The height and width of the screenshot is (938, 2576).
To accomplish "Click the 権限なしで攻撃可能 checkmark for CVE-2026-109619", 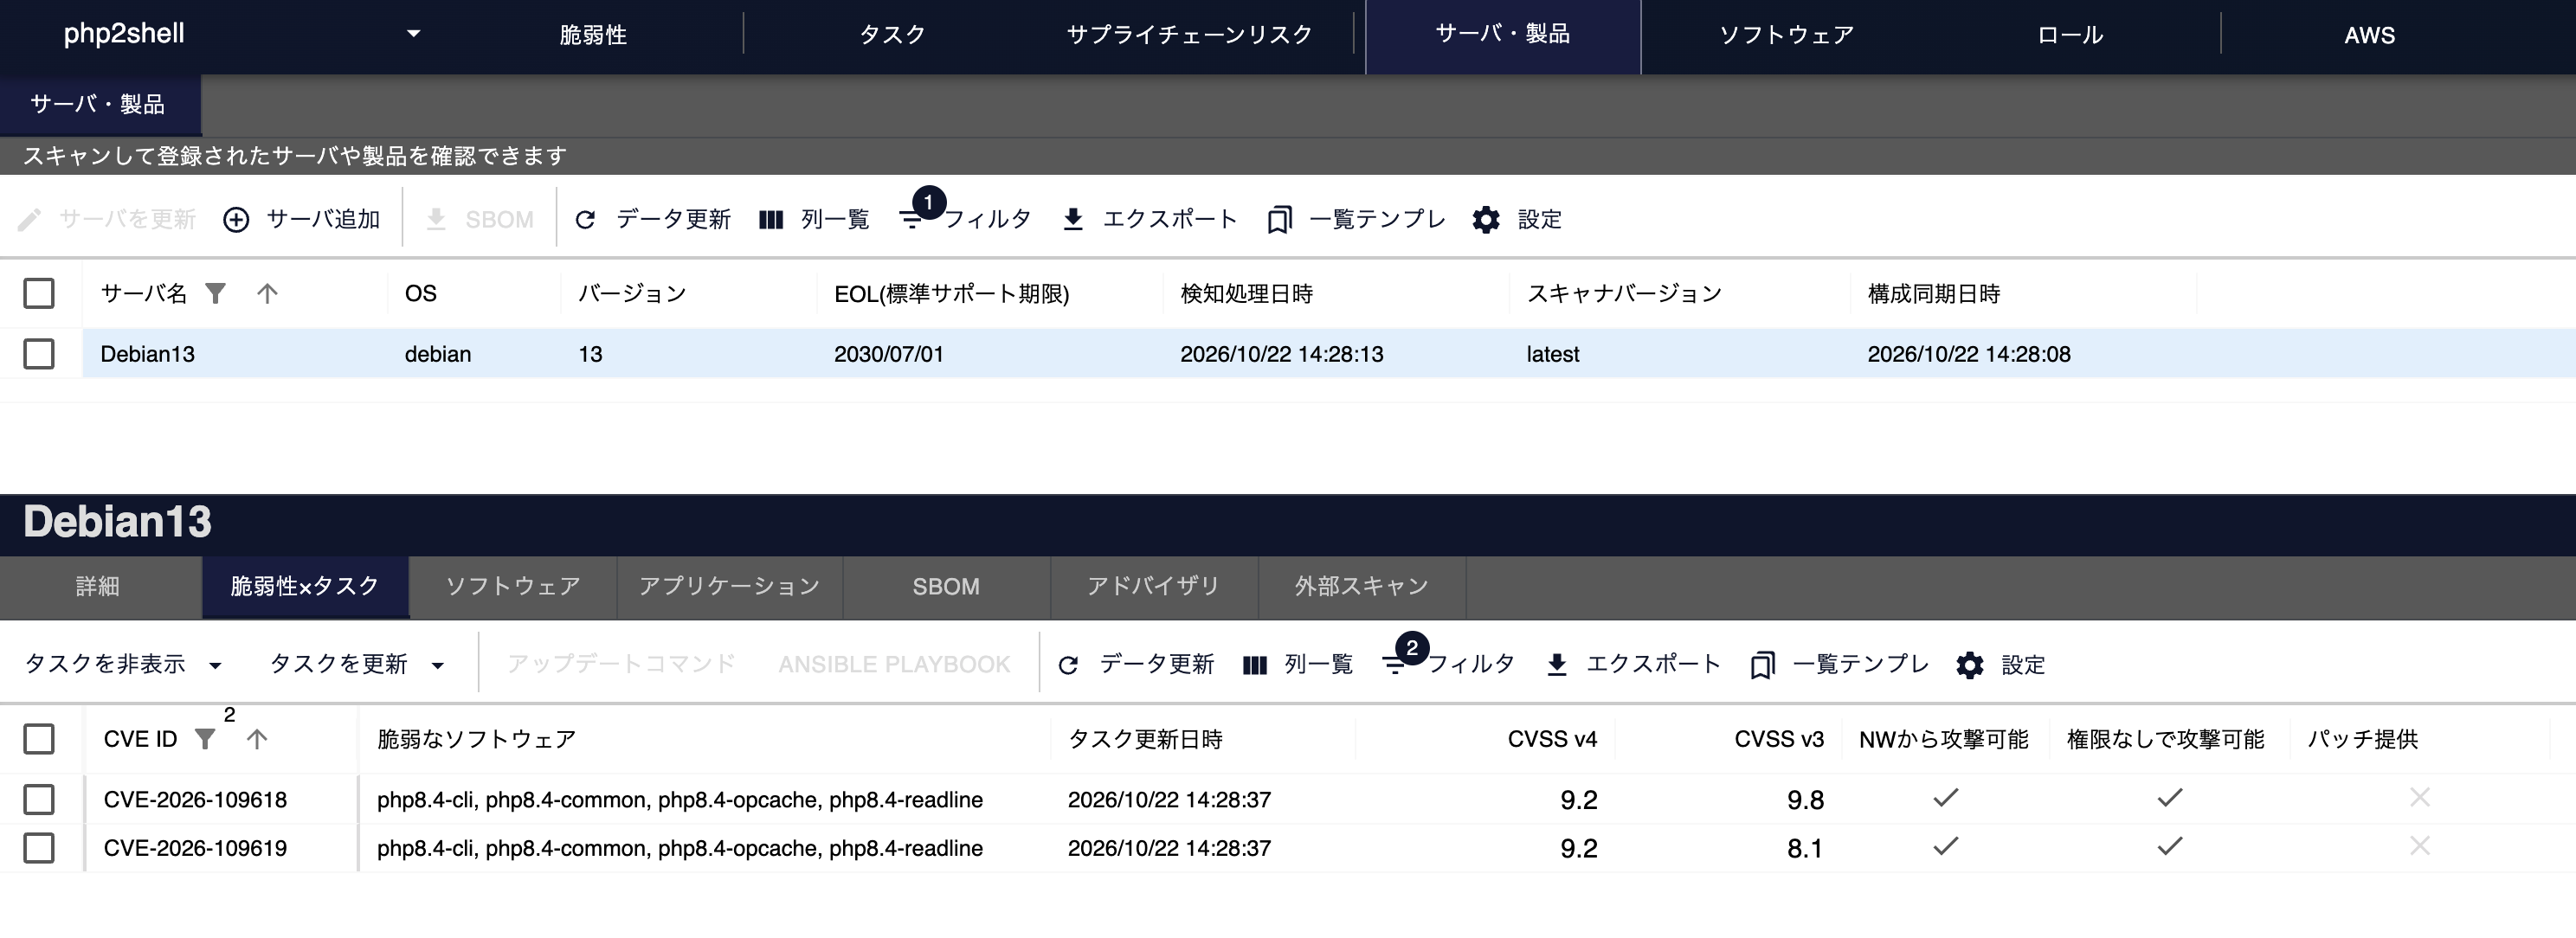I will (x=2169, y=846).
